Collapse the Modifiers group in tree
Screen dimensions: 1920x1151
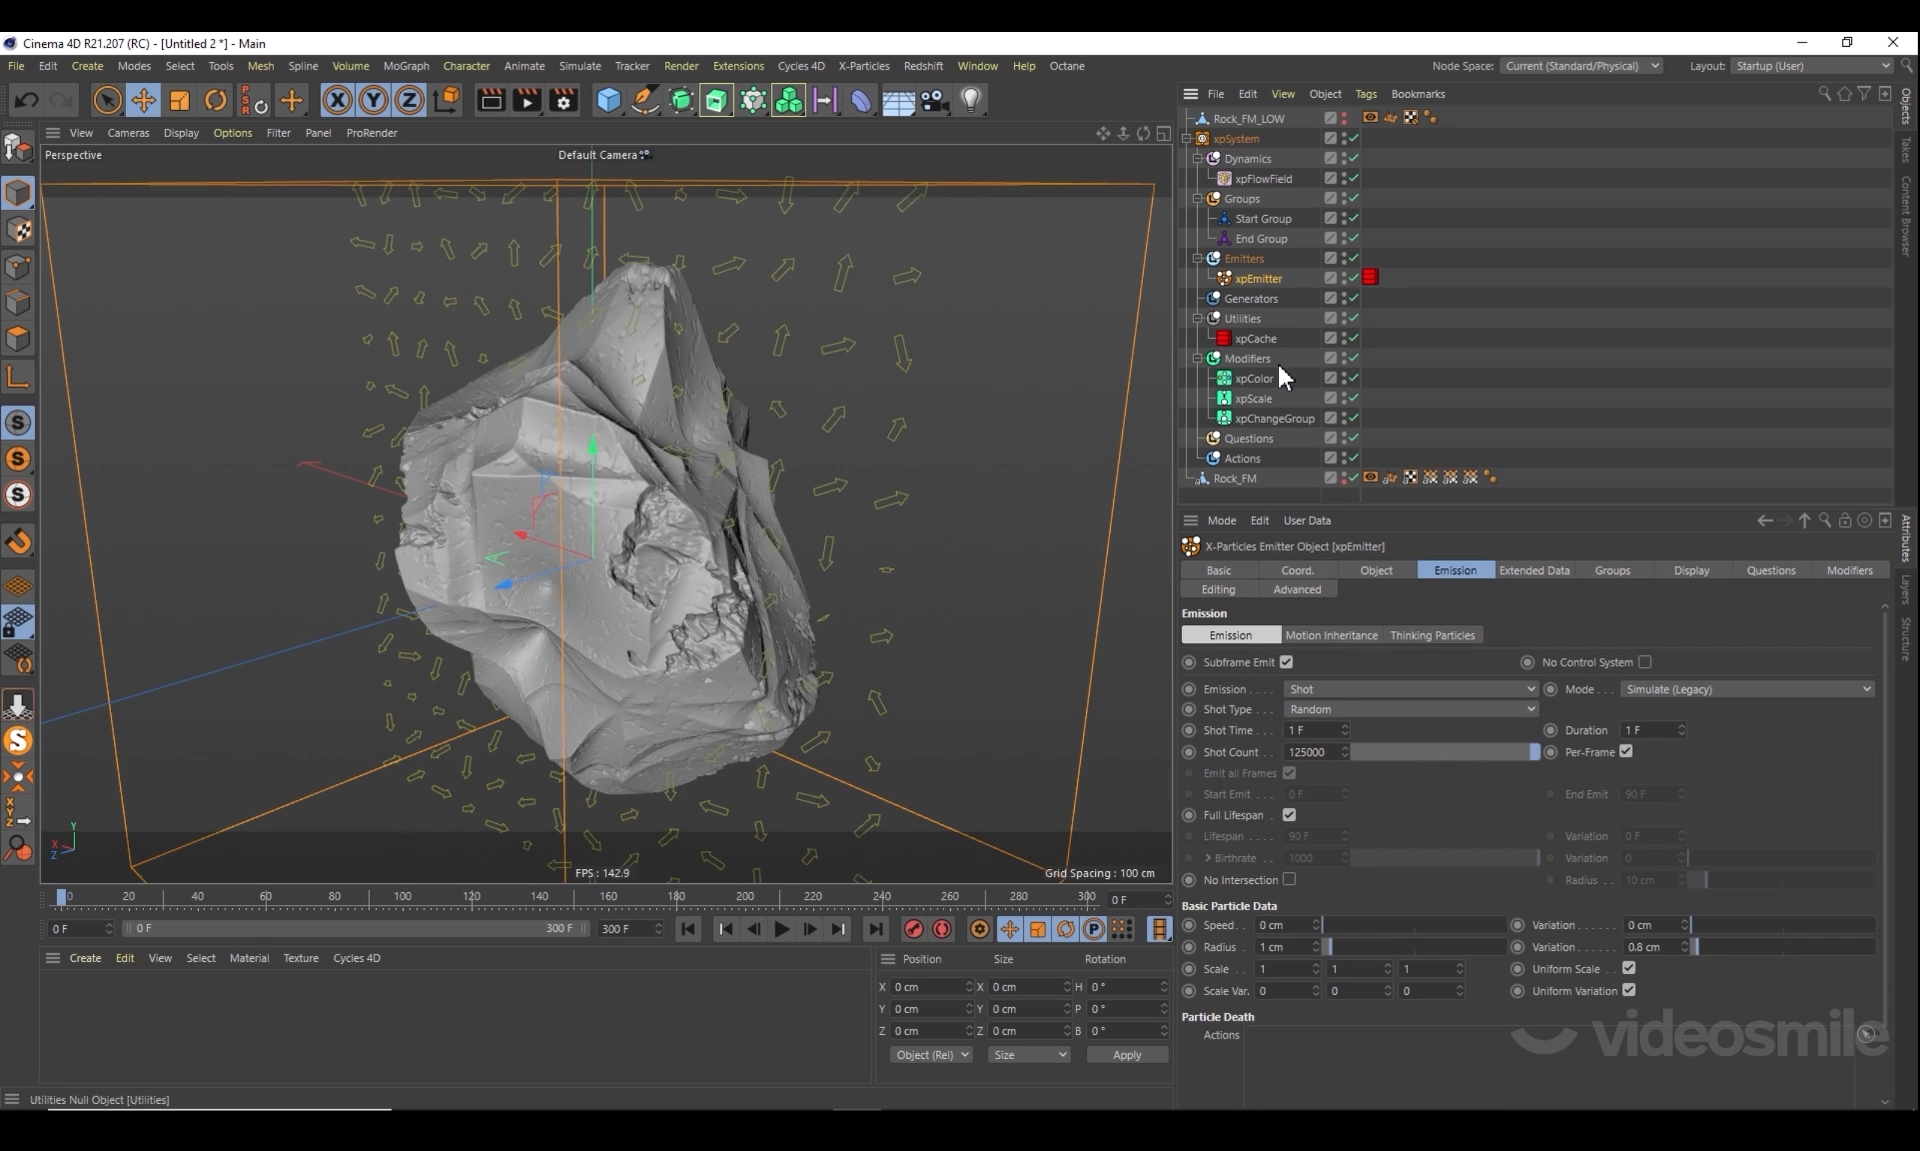1197,359
